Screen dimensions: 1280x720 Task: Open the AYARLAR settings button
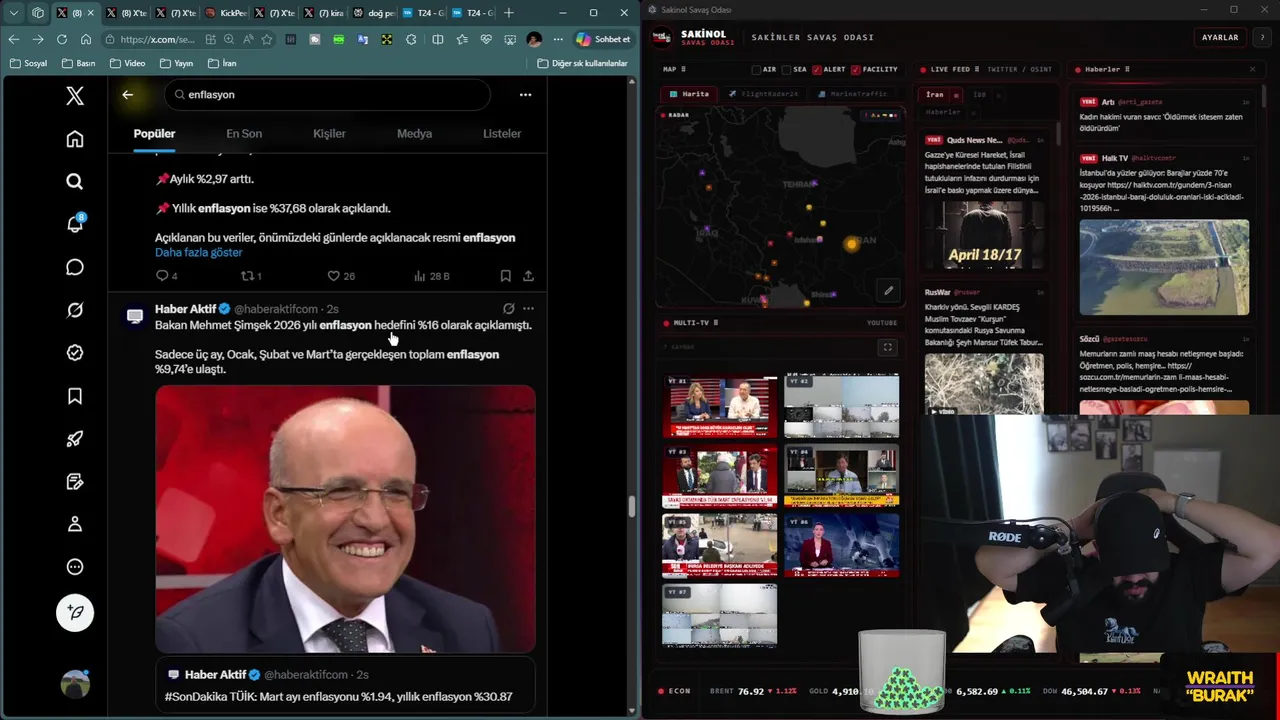1220,37
